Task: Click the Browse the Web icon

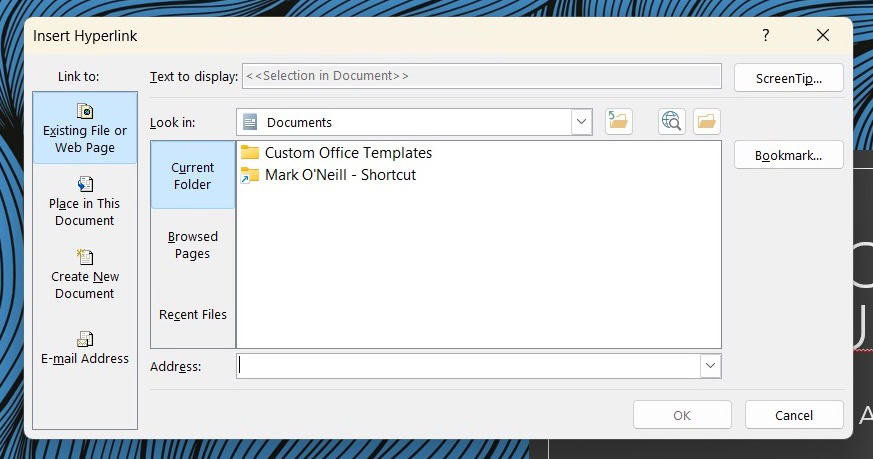Action: [x=671, y=122]
